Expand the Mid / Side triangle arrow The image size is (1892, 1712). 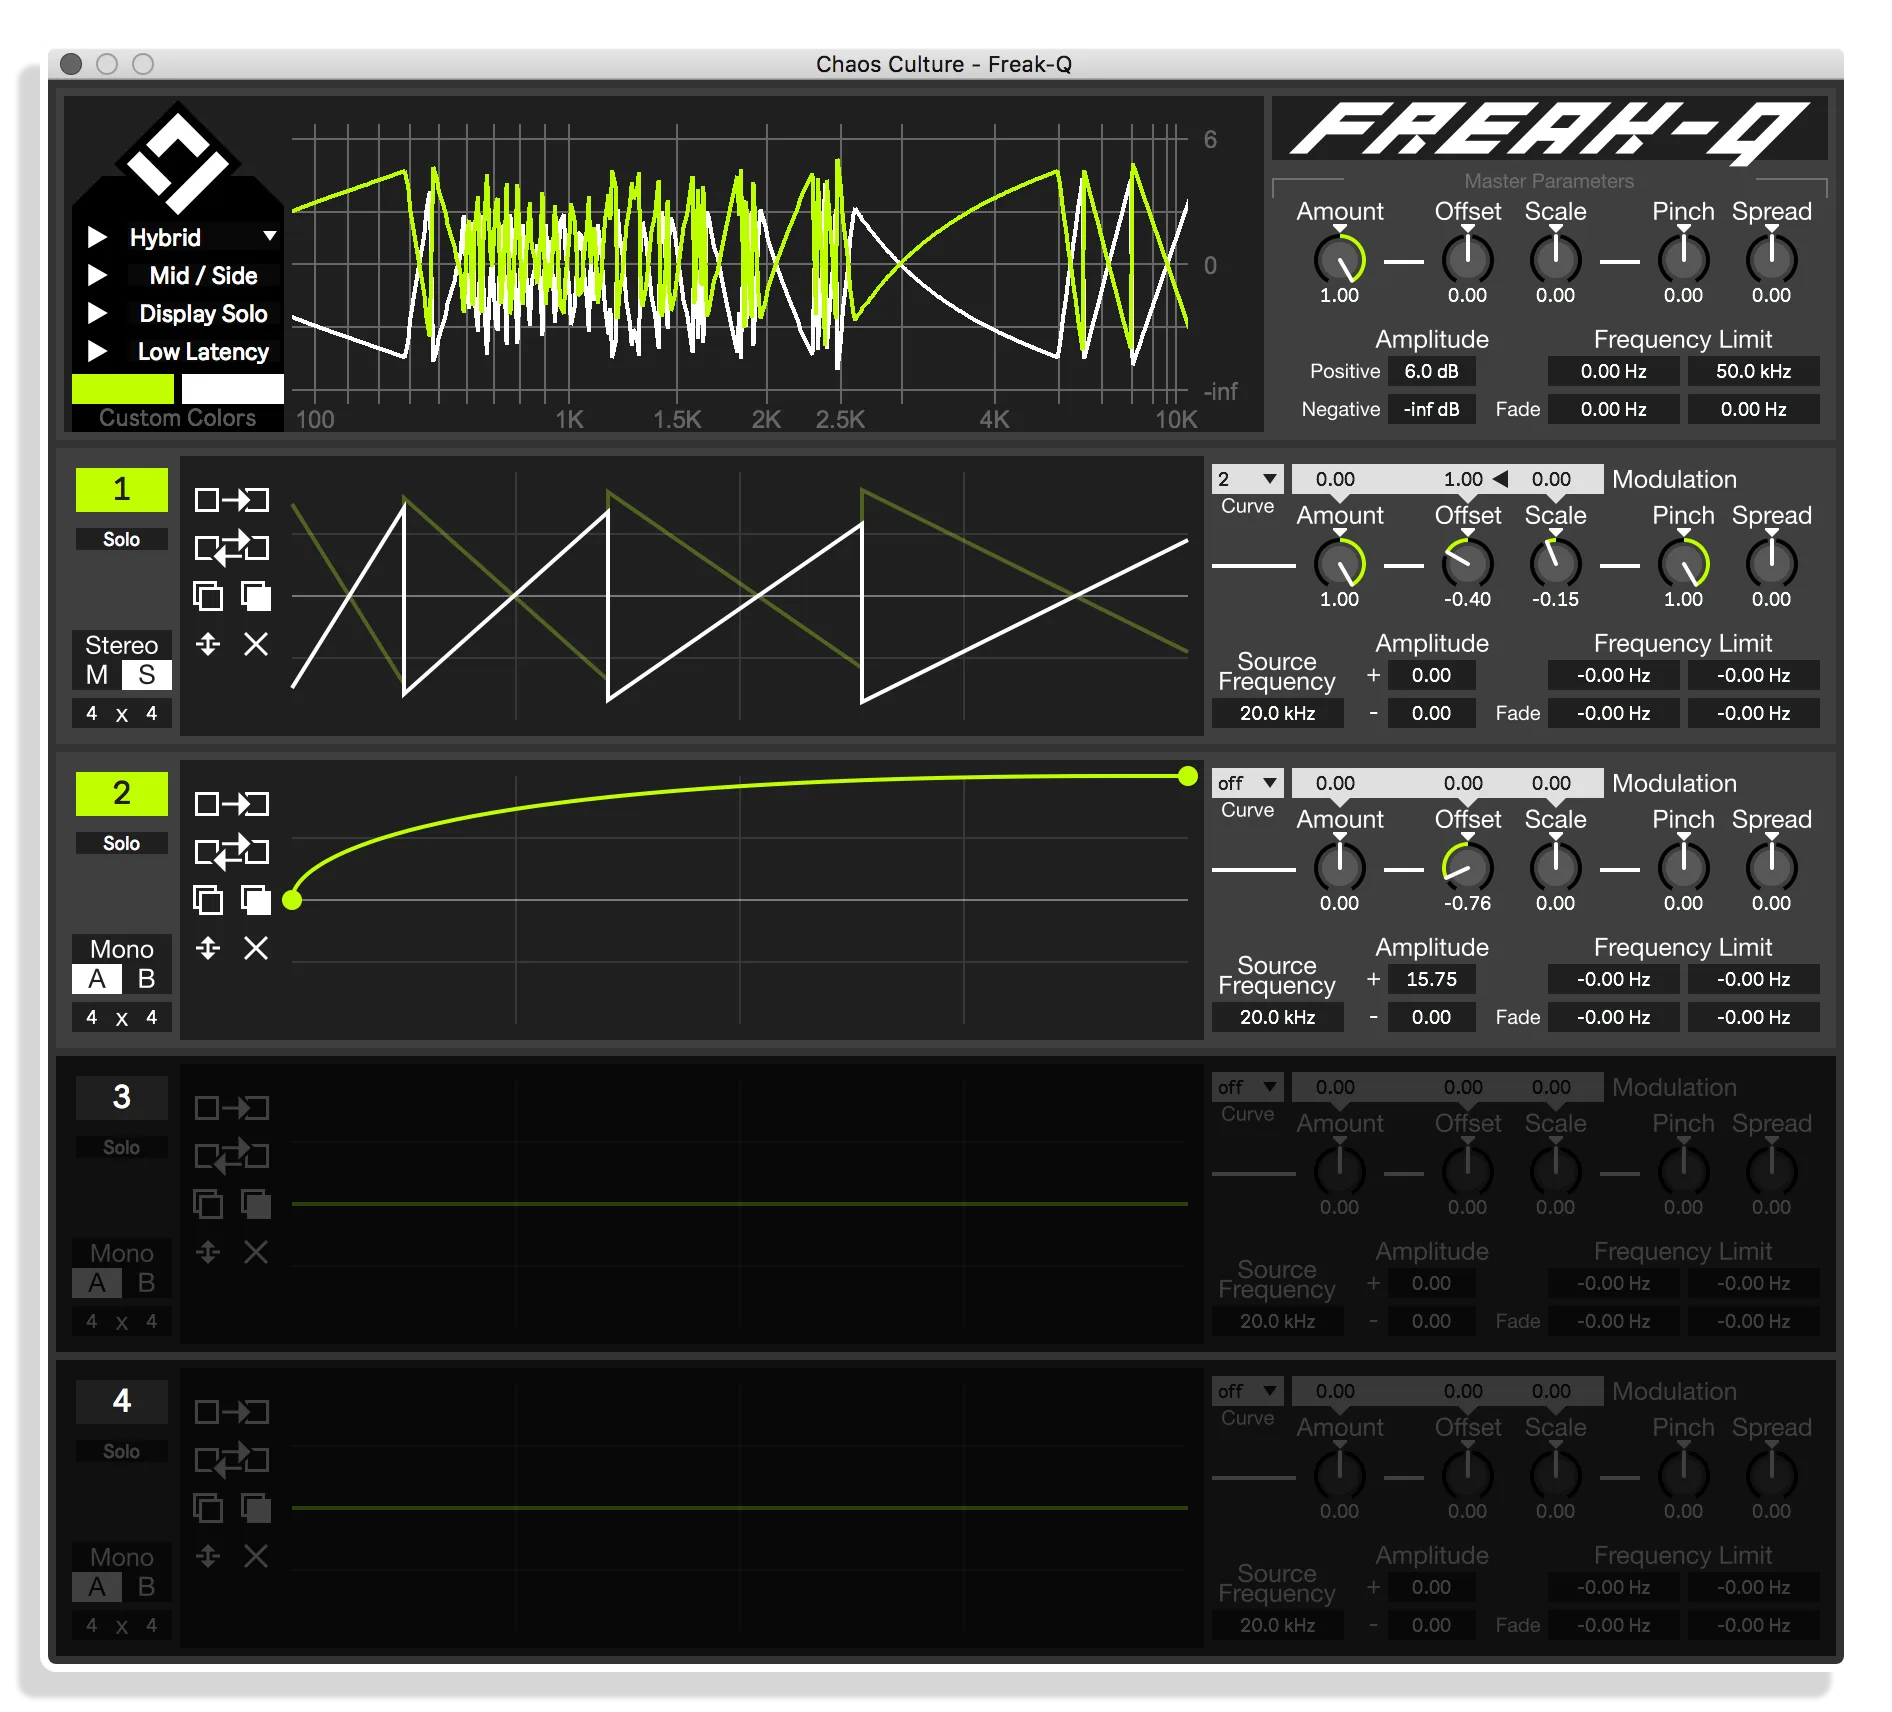(97, 275)
